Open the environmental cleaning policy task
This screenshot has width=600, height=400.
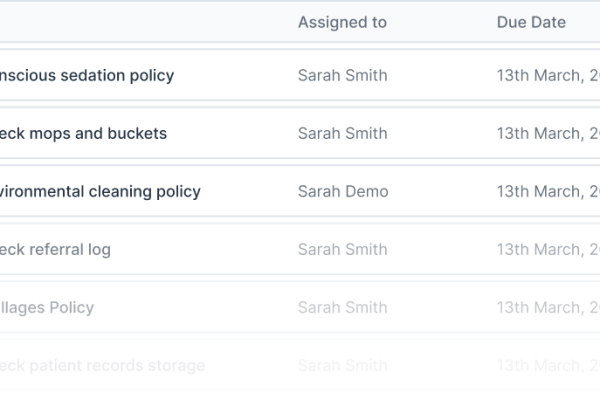100,191
